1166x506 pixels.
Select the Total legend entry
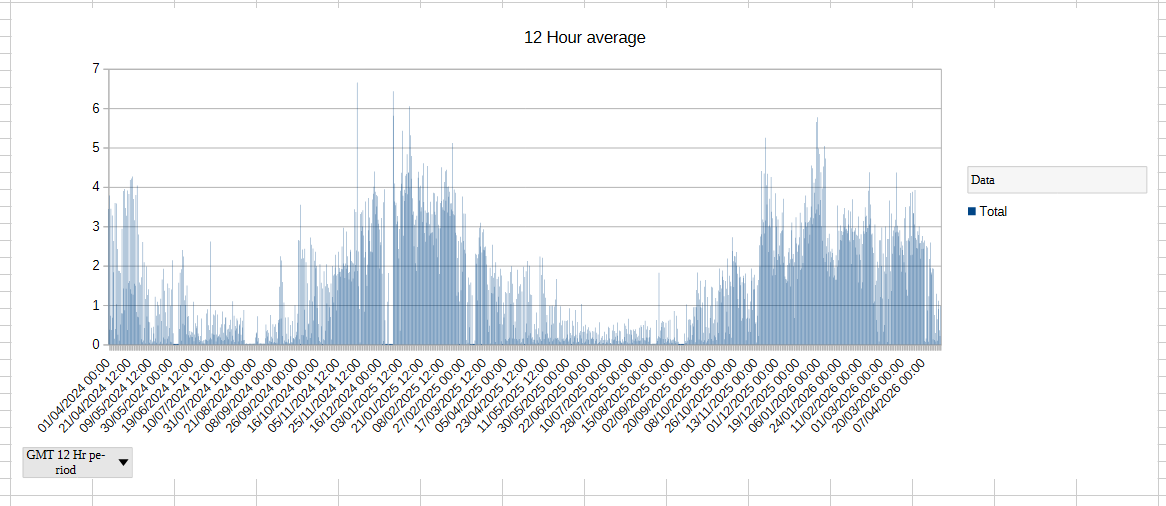pyautogui.click(x=993, y=212)
